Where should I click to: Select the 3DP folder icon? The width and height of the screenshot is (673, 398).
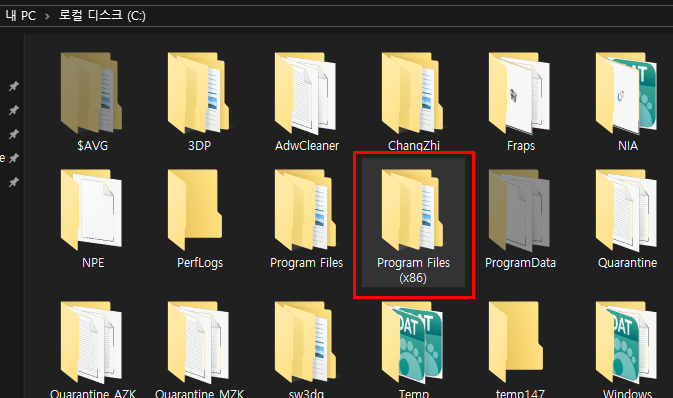(198, 92)
